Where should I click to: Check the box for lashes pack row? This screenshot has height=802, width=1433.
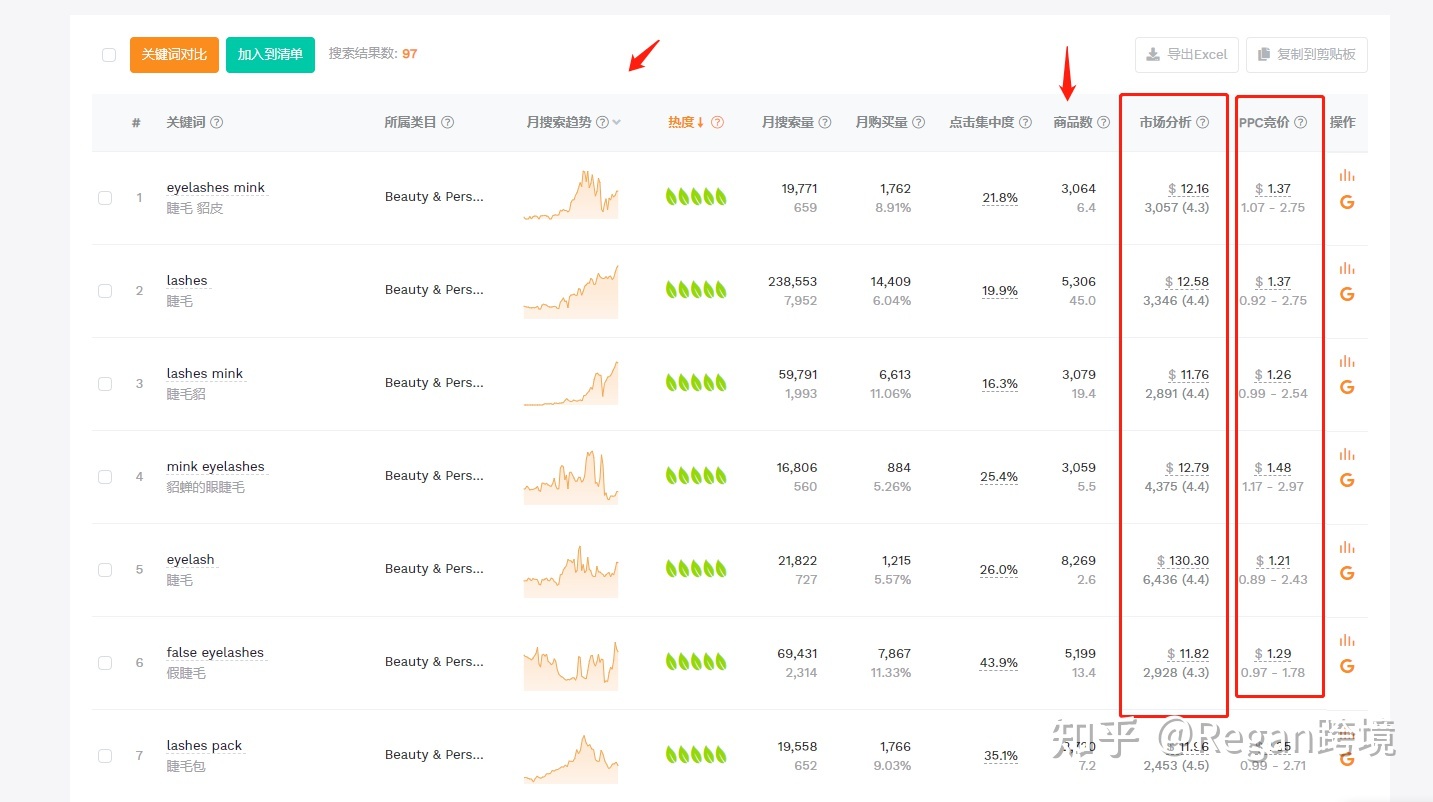pyautogui.click(x=105, y=756)
